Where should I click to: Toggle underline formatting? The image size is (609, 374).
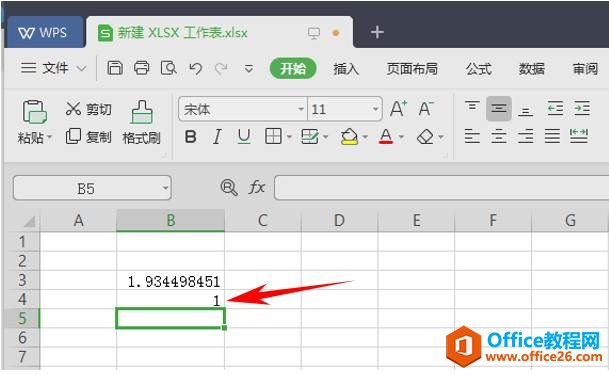pos(244,137)
